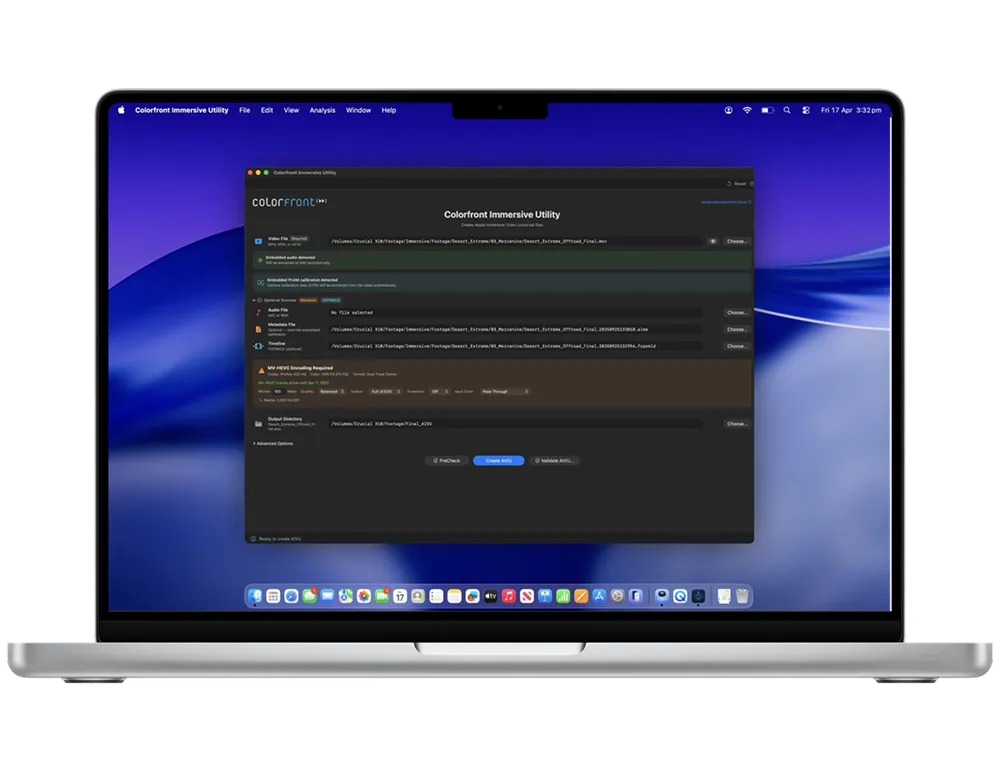Open Keynote from the dock
This screenshot has width=1000, height=770.
point(545,596)
